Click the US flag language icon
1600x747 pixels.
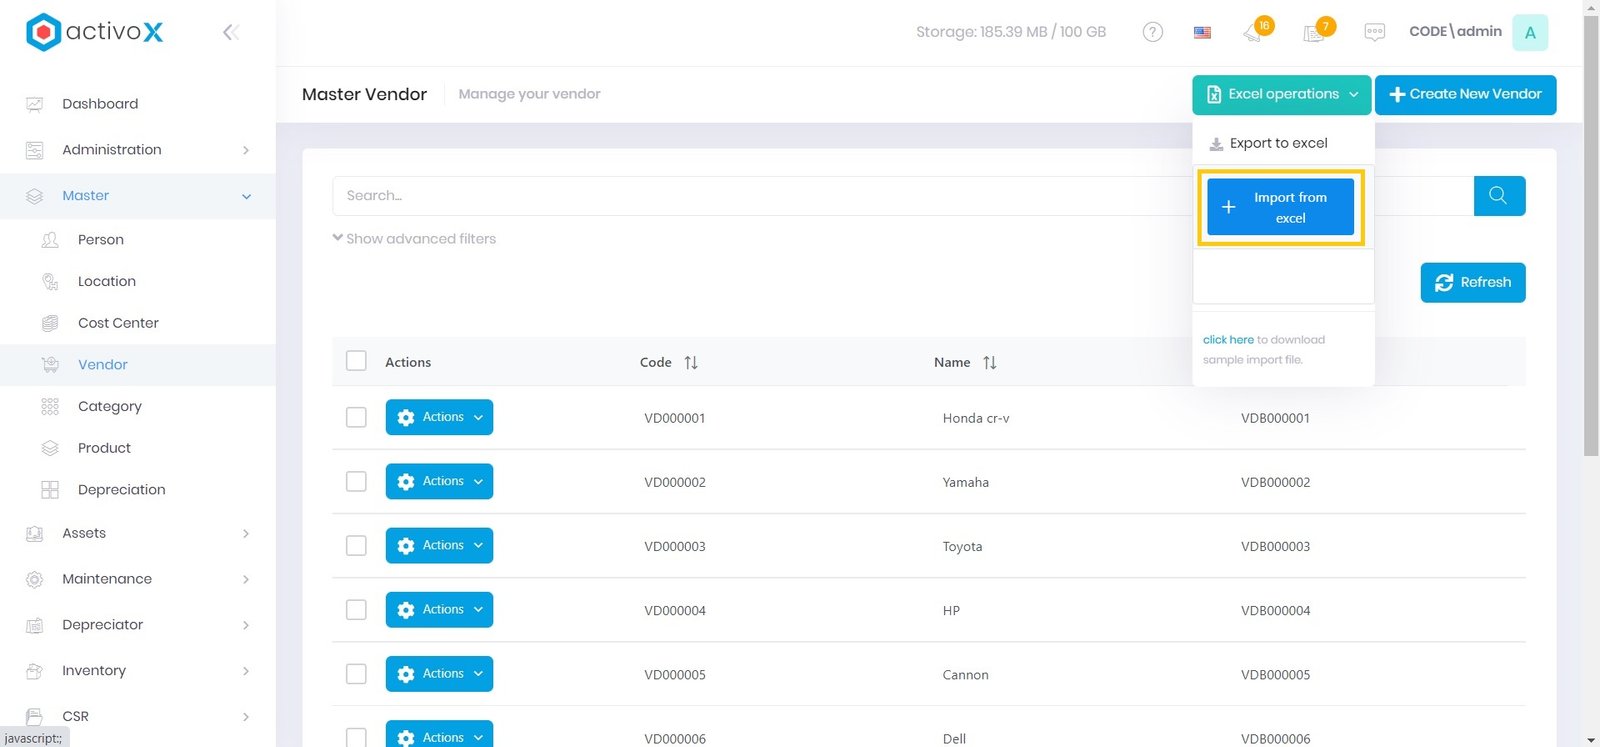click(1202, 32)
